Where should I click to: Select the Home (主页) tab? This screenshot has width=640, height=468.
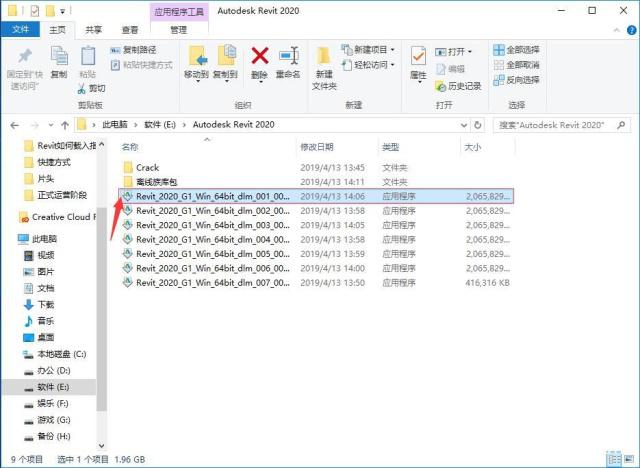click(58, 30)
